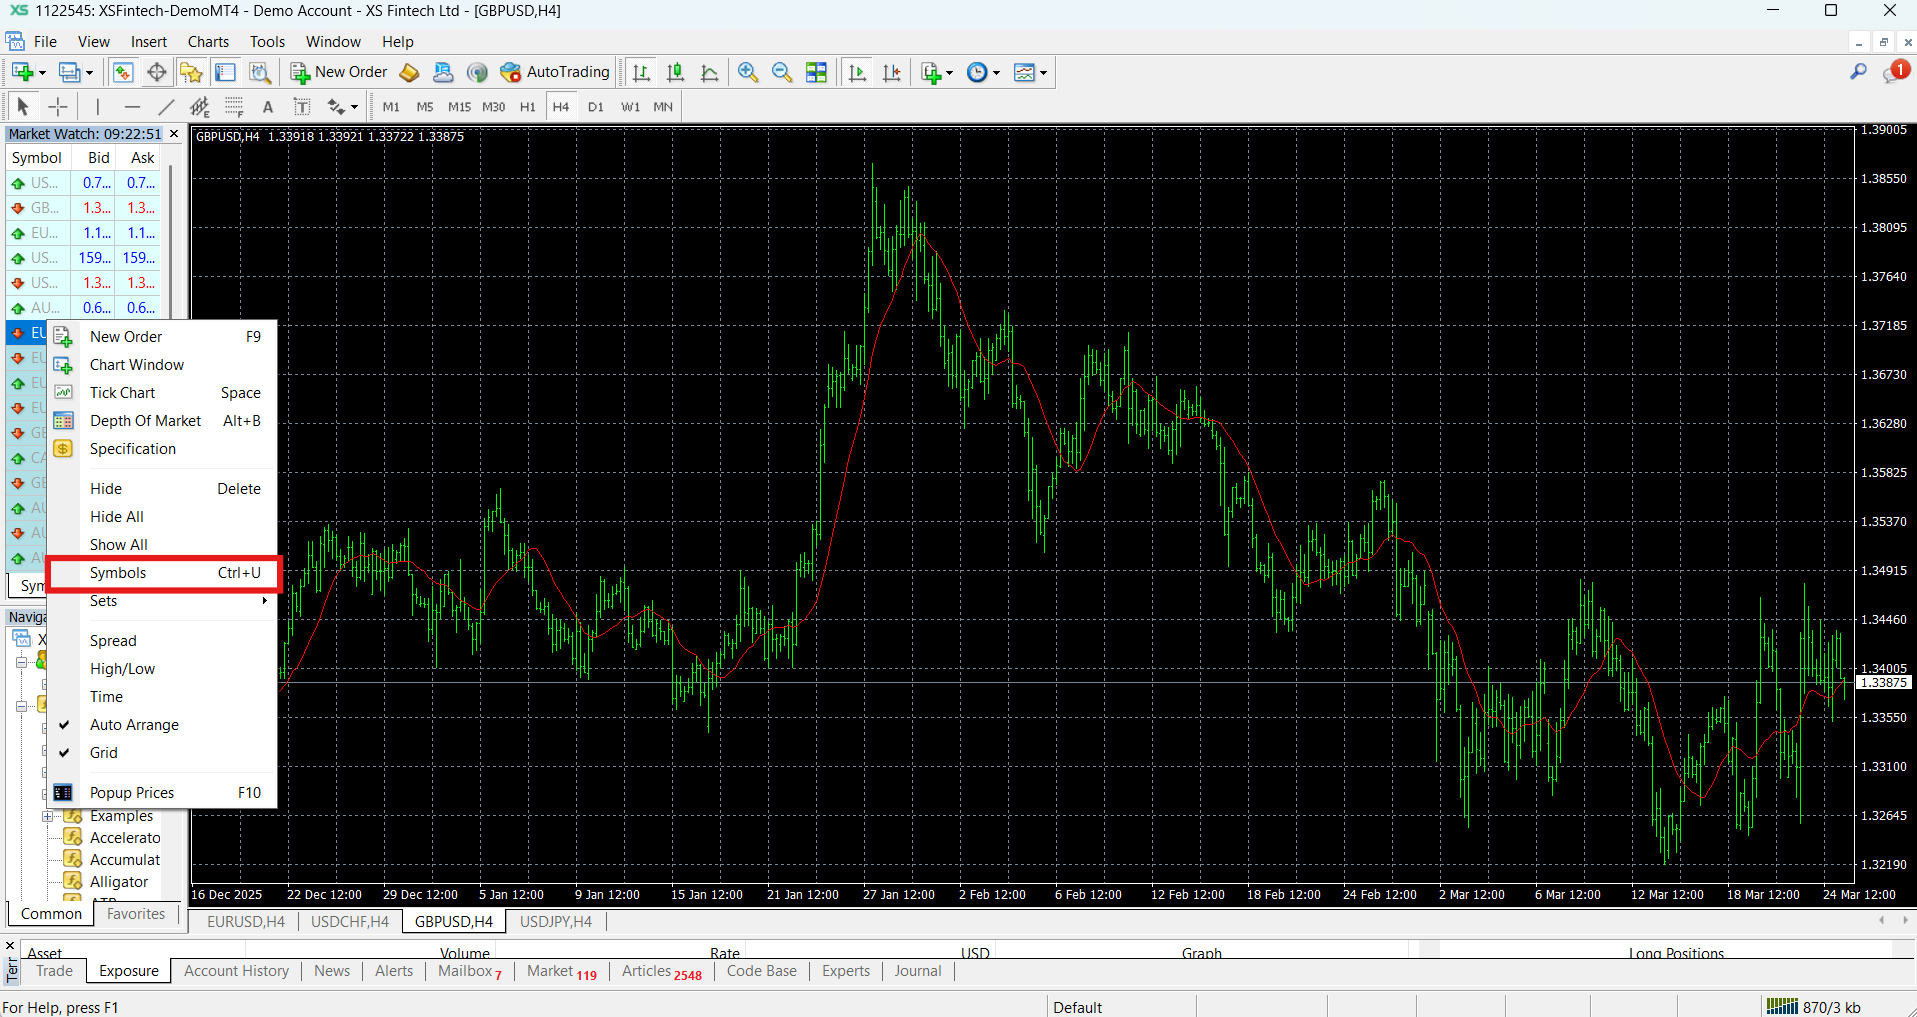Image resolution: width=1917 pixels, height=1017 pixels.
Task: Select the Fibonacci Retracement tool
Action: tap(234, 106)
